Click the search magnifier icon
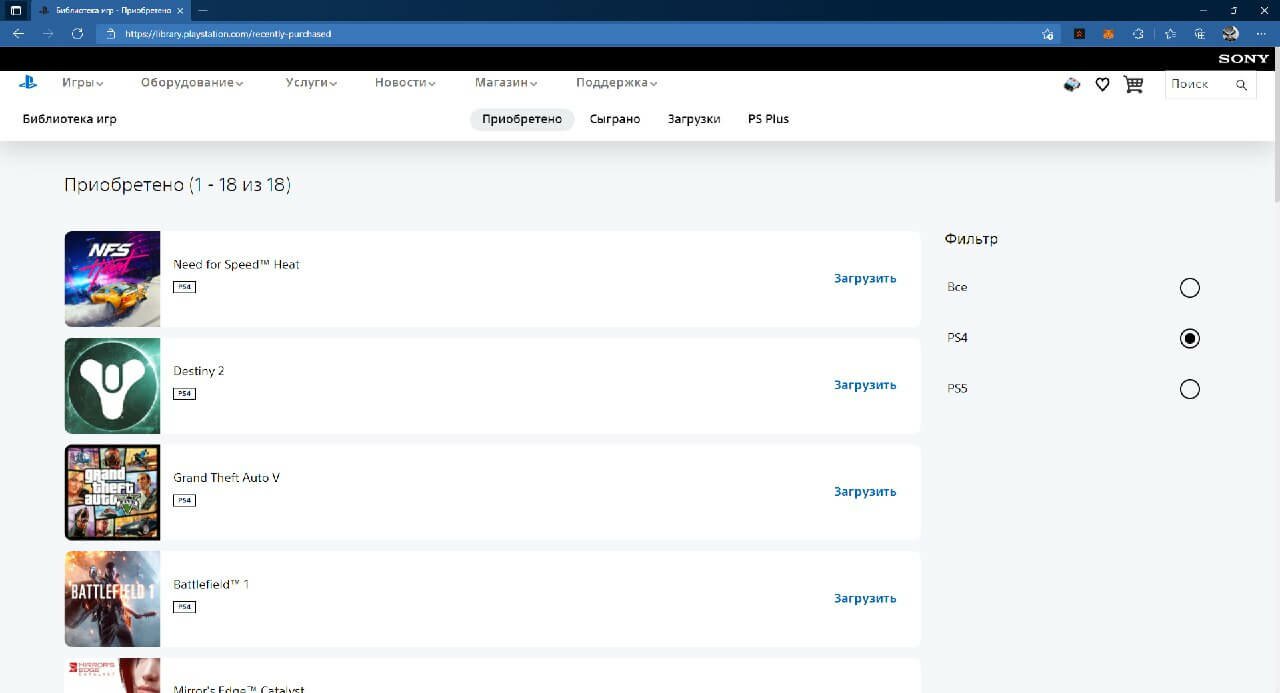This screenshot has height=693, width=1280. pyautogui.click(x=1241, y=85)
